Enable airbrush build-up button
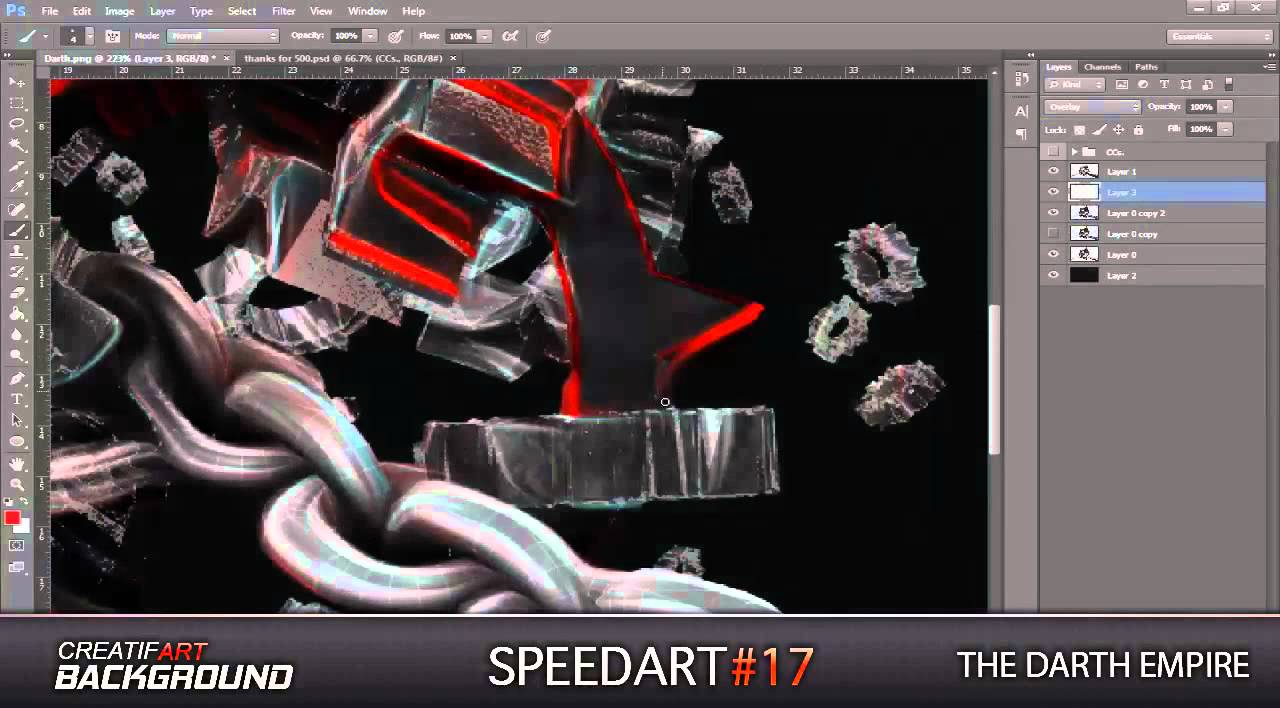Viewport: 1280px width, 708px height. [510, 36]
